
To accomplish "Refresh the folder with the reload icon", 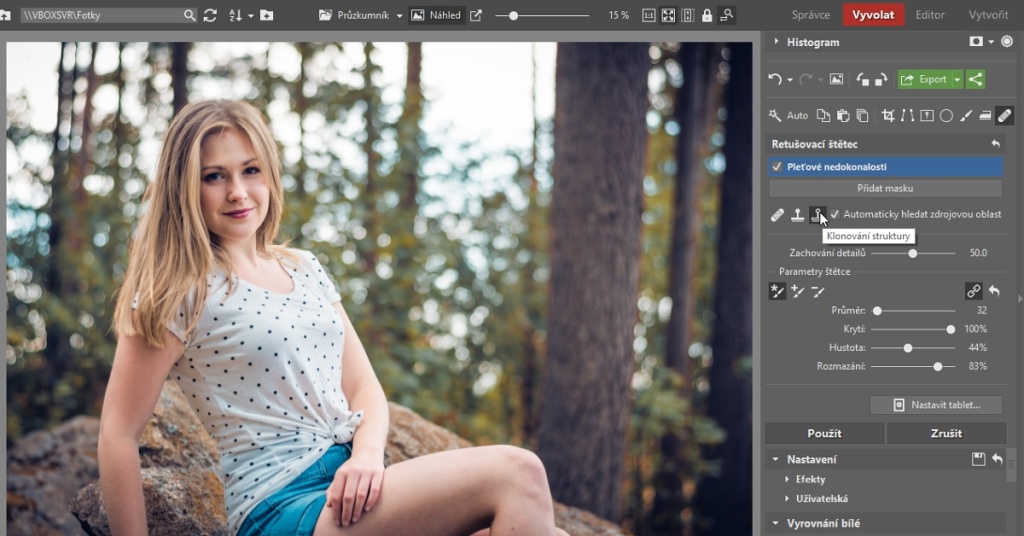I will click(x=210, y=15).
